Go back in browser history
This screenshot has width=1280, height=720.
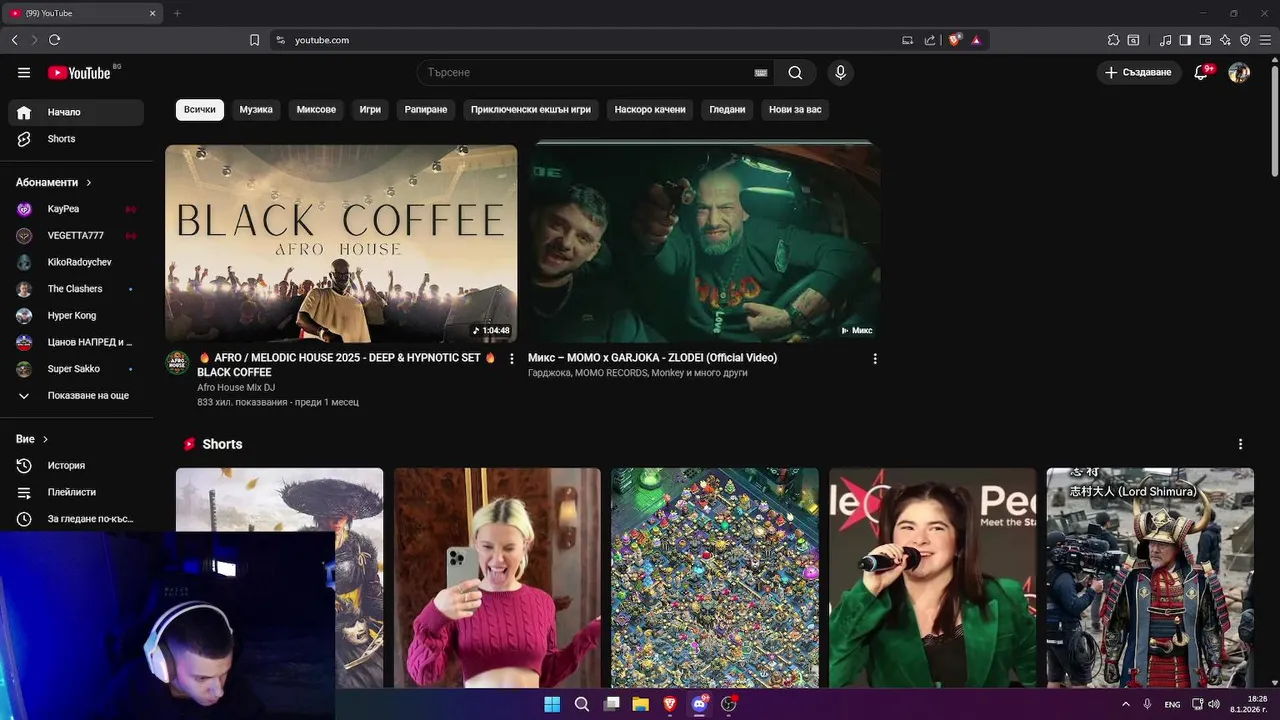click(x=14, y=40)
